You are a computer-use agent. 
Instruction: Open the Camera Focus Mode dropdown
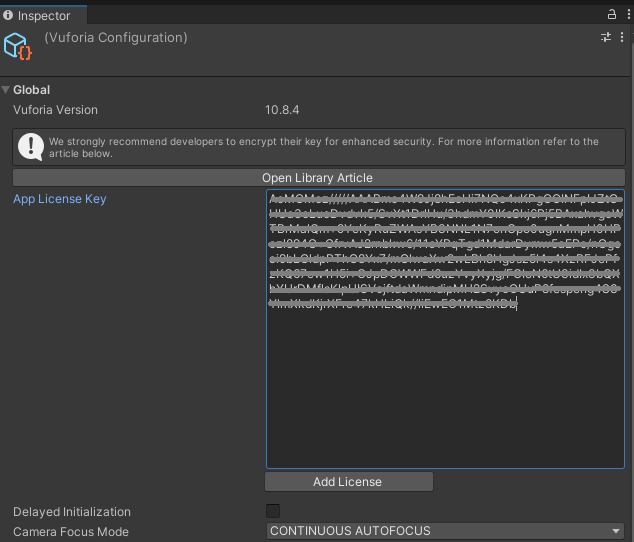click(x=445, y=531)
